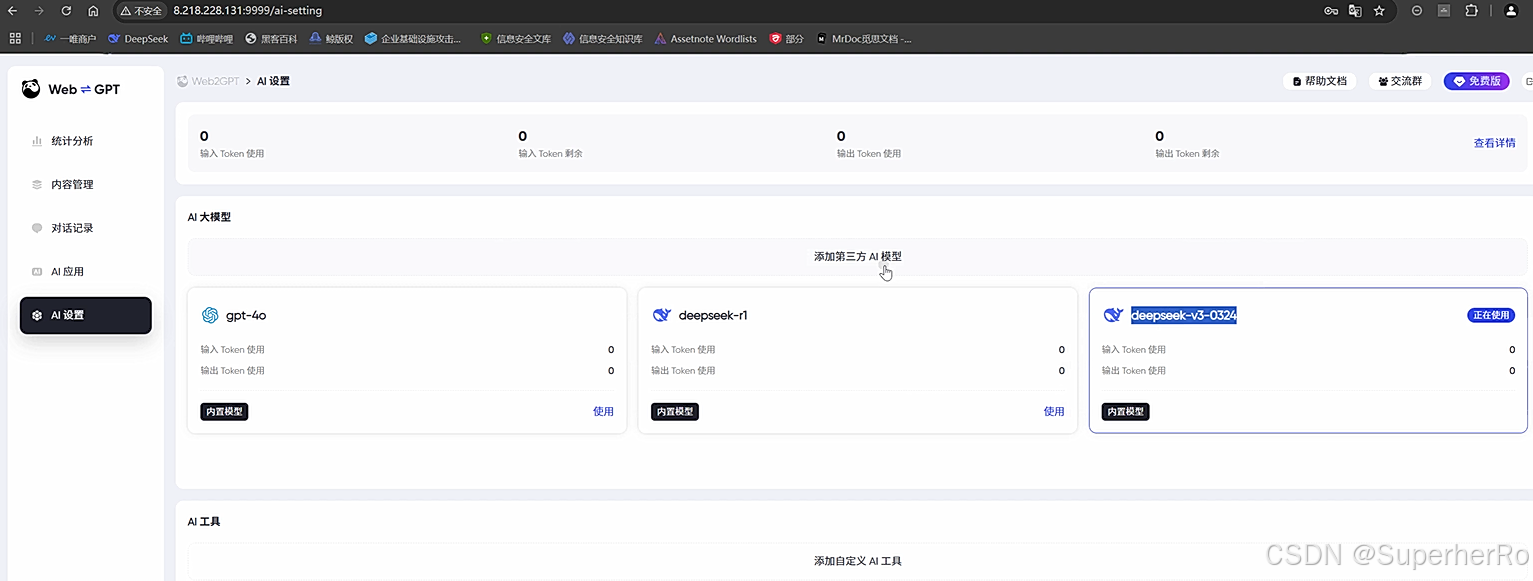Go to browser home icon
The image size is (1533, 581).
coord(93,10)
